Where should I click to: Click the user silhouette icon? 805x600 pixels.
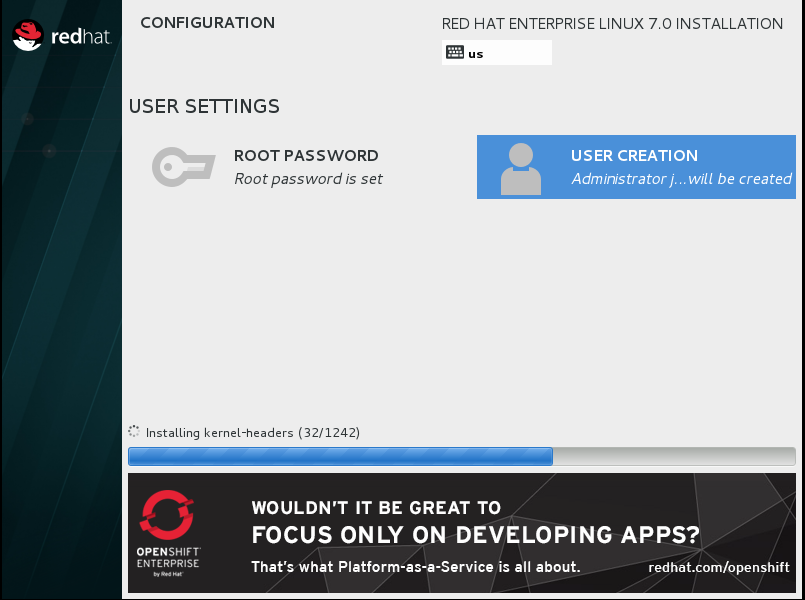[x=521, y=169]
